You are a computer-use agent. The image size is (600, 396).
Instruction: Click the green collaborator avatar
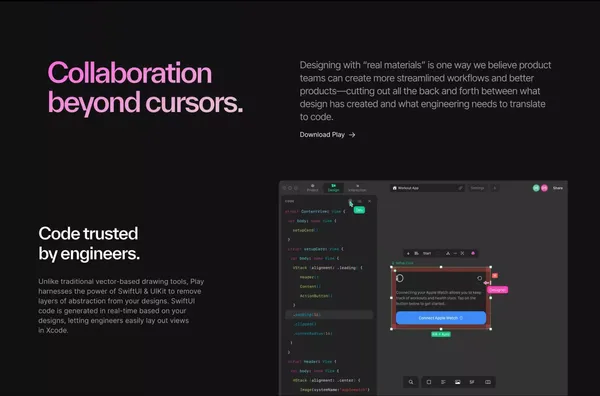[536, 188]
